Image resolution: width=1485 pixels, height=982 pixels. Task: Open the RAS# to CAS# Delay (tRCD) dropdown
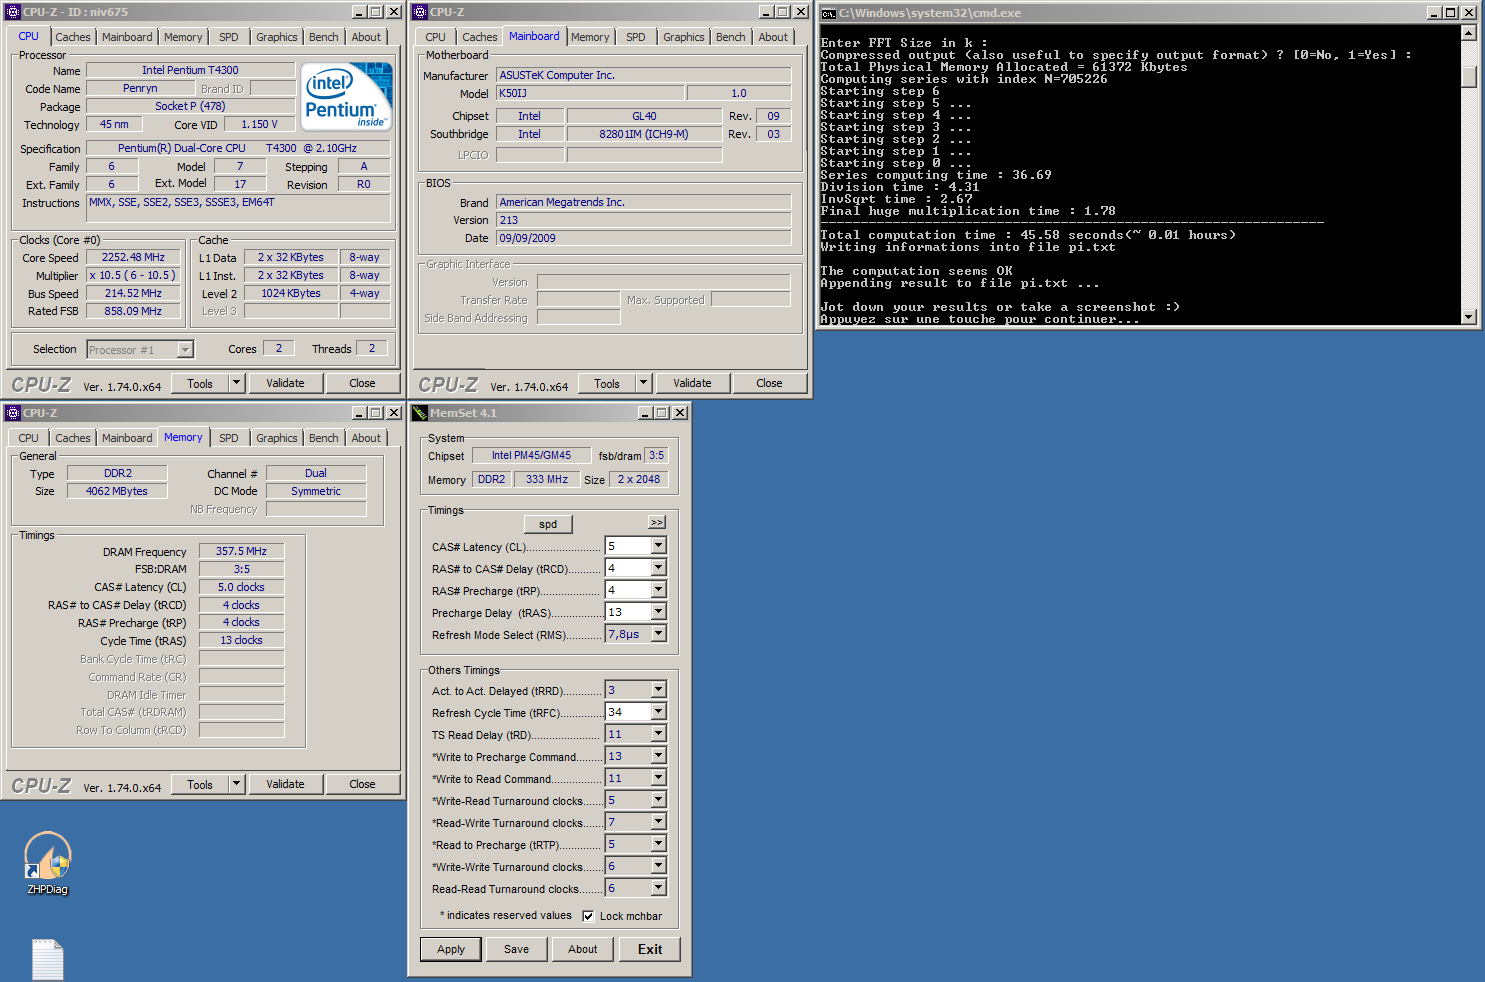click(658, 568)
